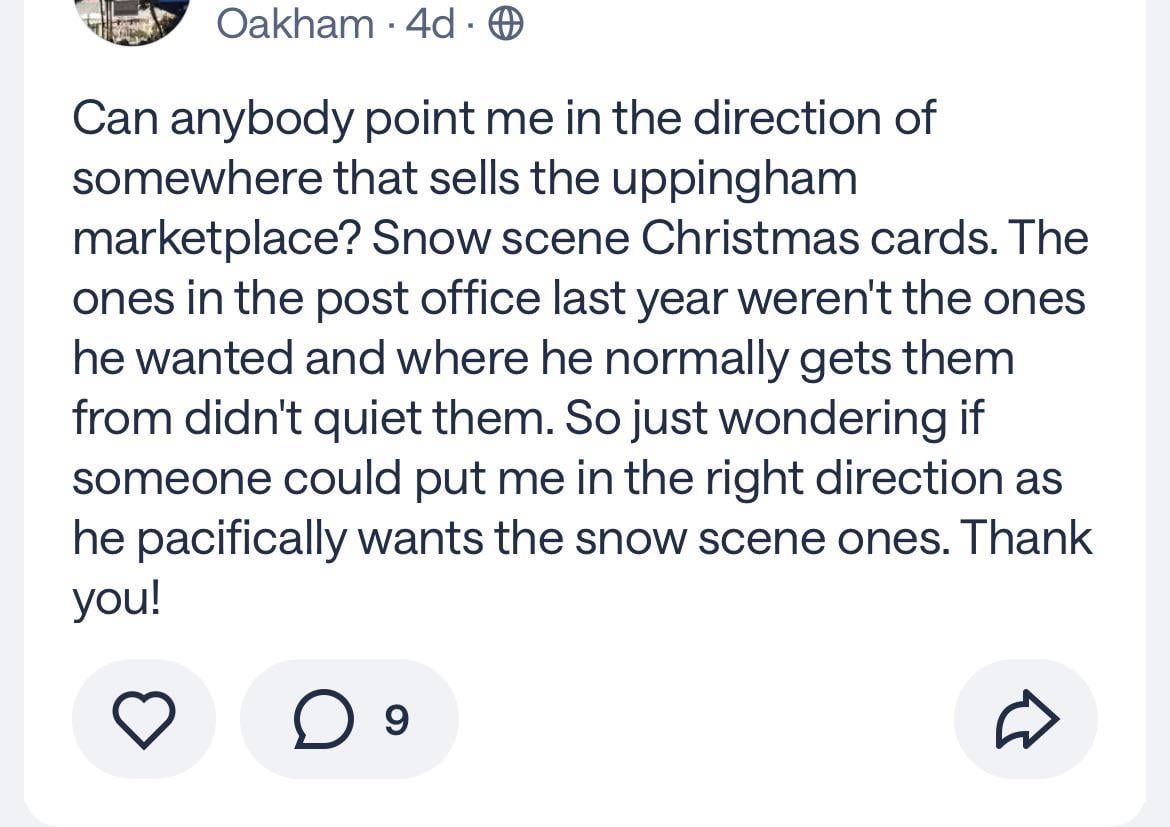The height and width of the screenshot is (827, 1170).
Task: Like the post with the heart icon
Action: 143,720
